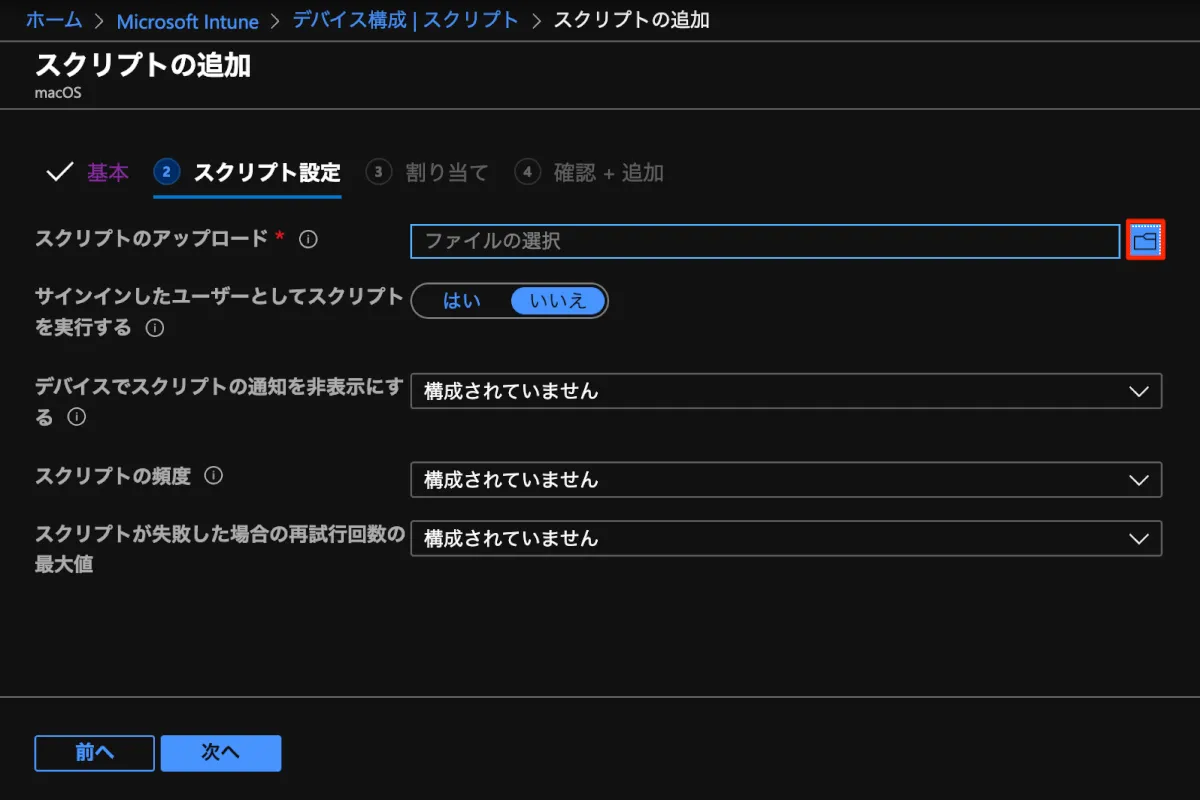This screenshot has width=1200, height=800.
Task: Select いいえ for run as signed-in user
Action: click(x=558, y=301)
